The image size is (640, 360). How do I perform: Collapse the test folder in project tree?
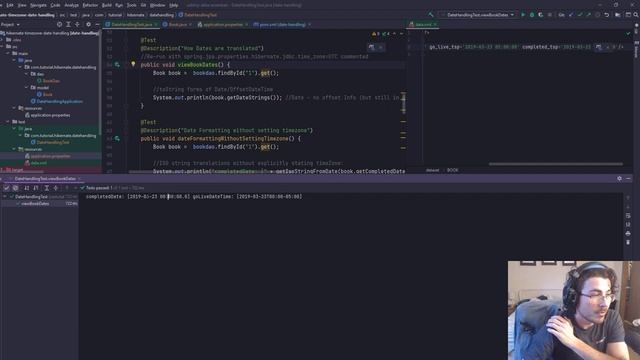click(8, 122)
